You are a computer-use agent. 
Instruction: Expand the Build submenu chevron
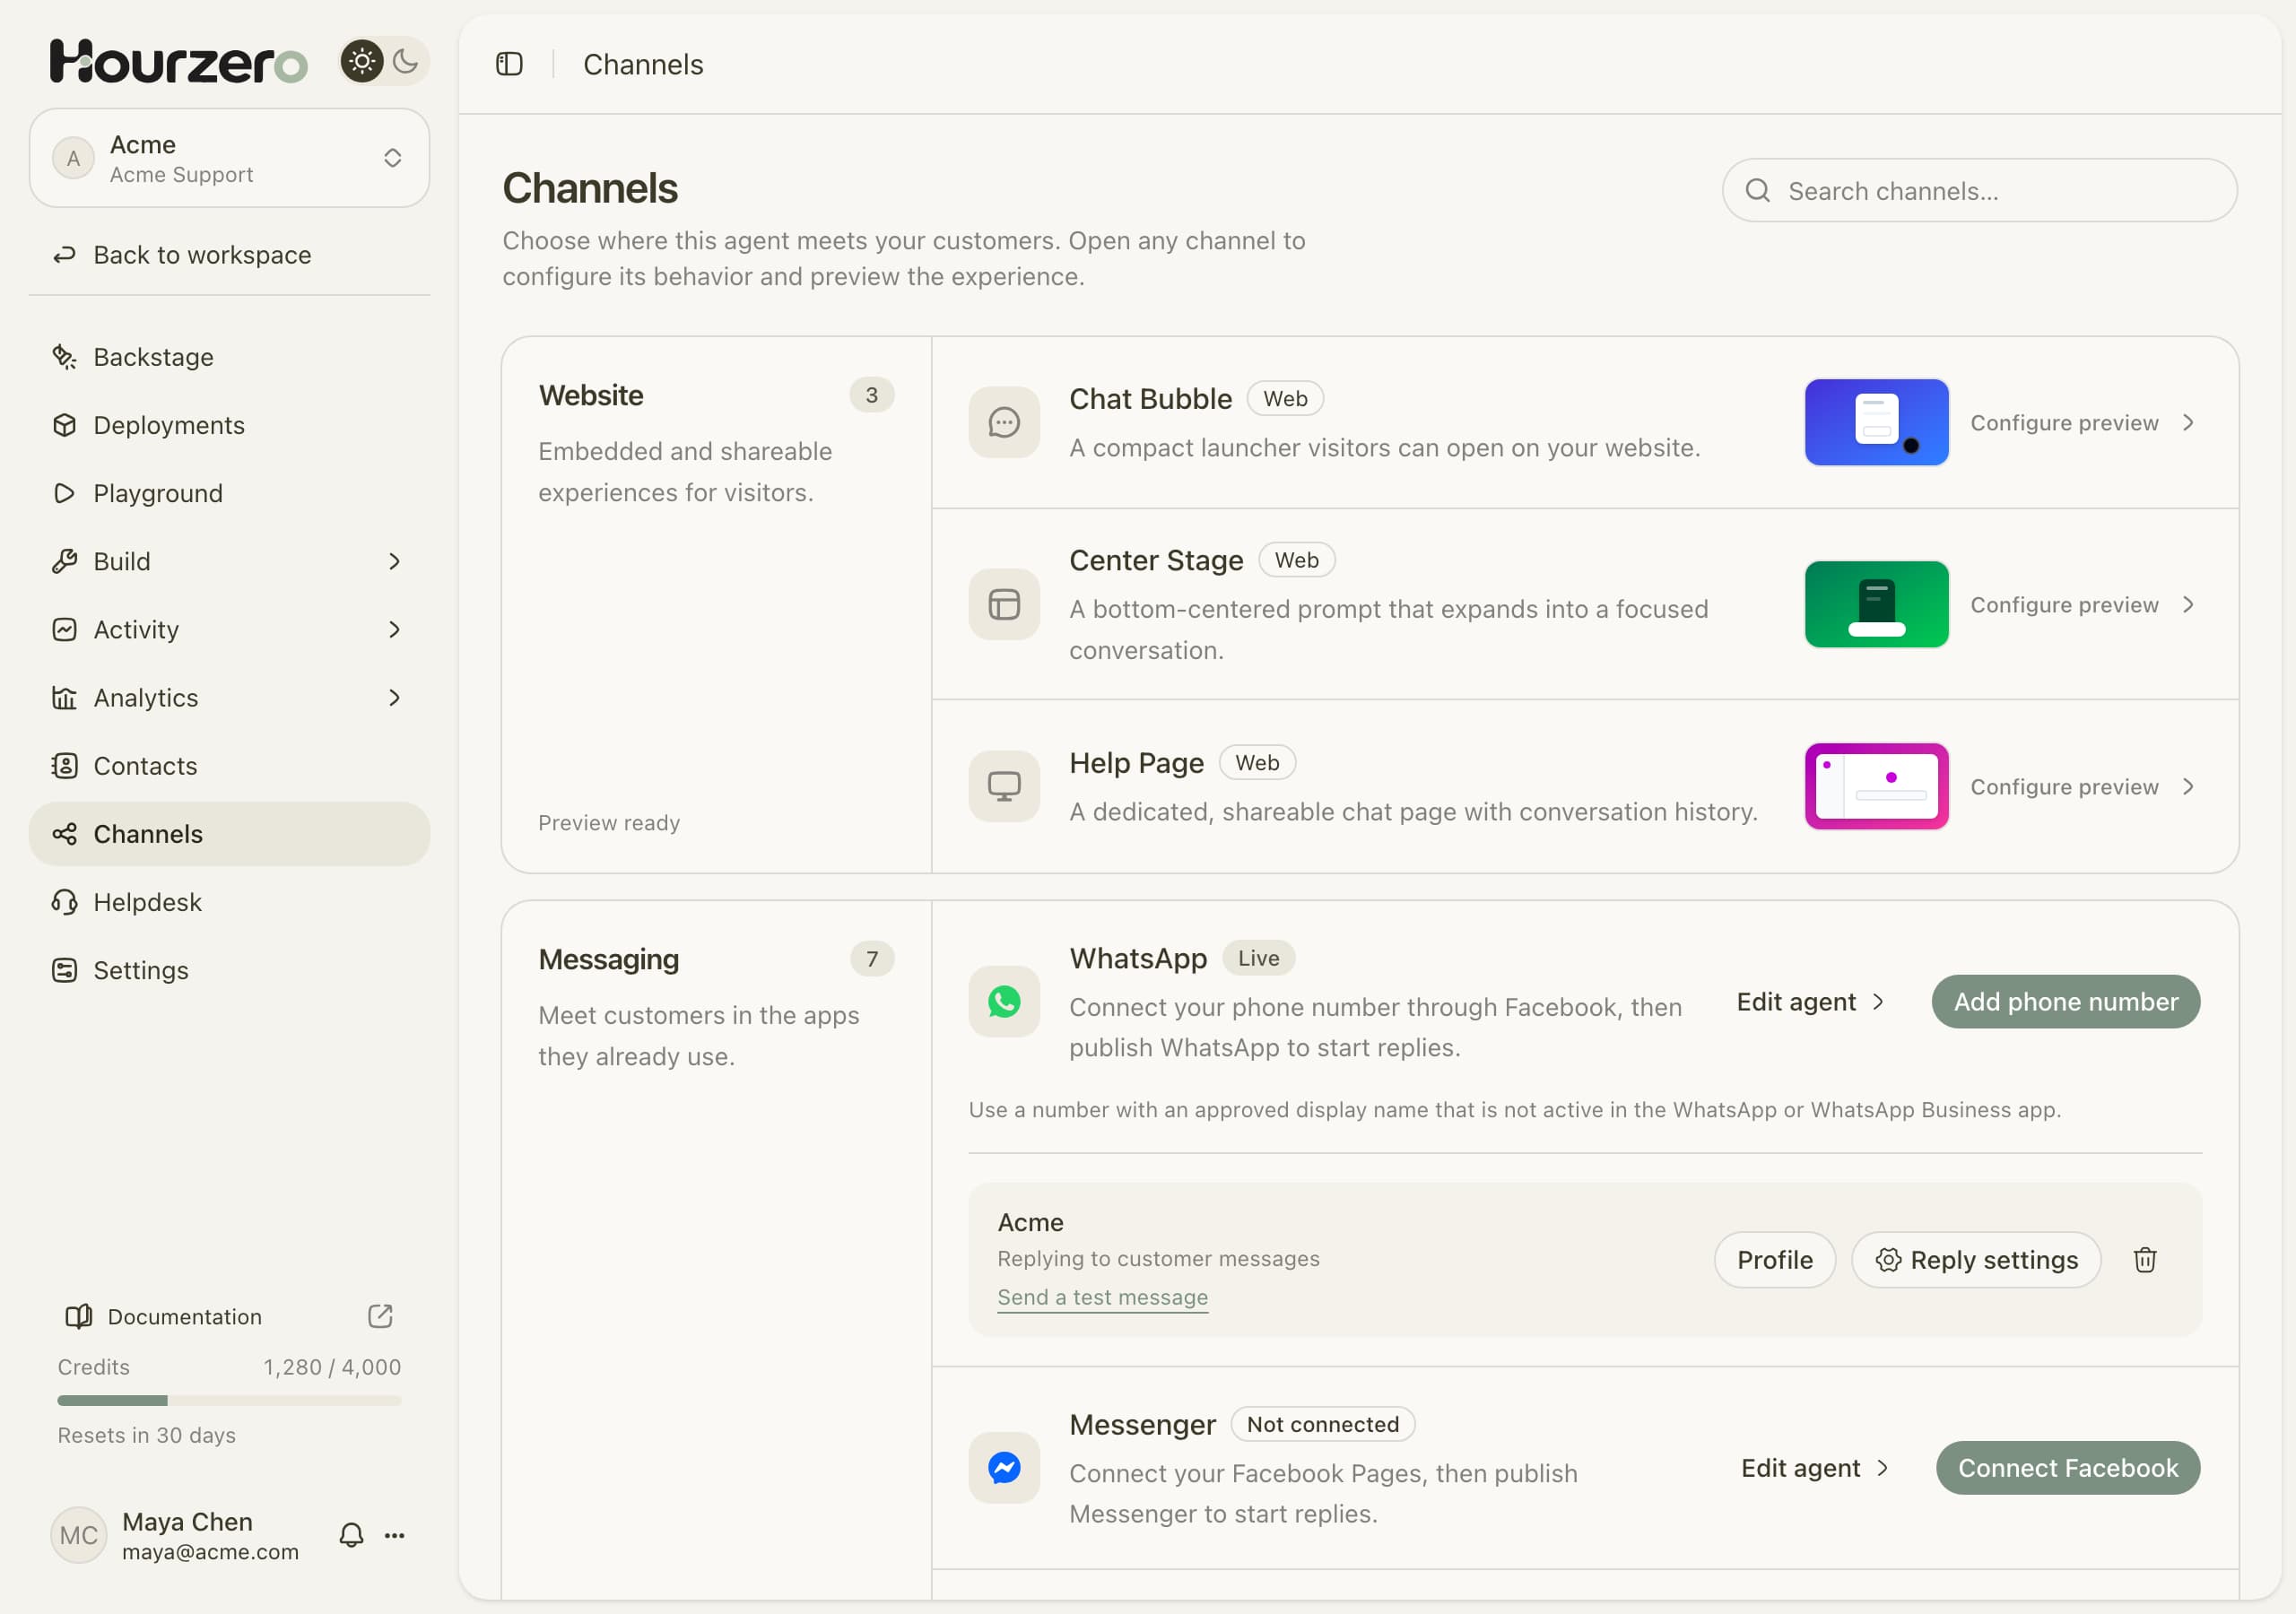pyautogui.click(x=394, y=561)
